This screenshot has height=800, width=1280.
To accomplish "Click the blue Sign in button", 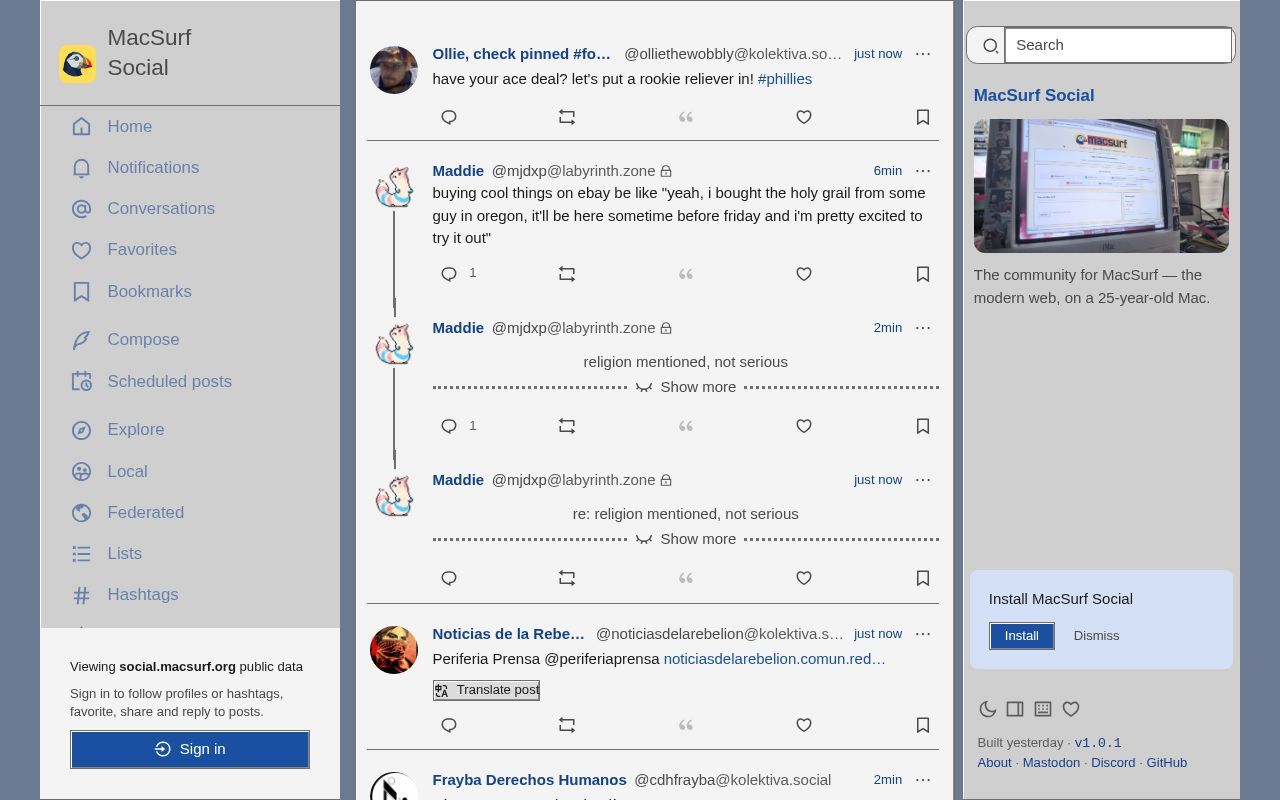I will coord(190,749).
